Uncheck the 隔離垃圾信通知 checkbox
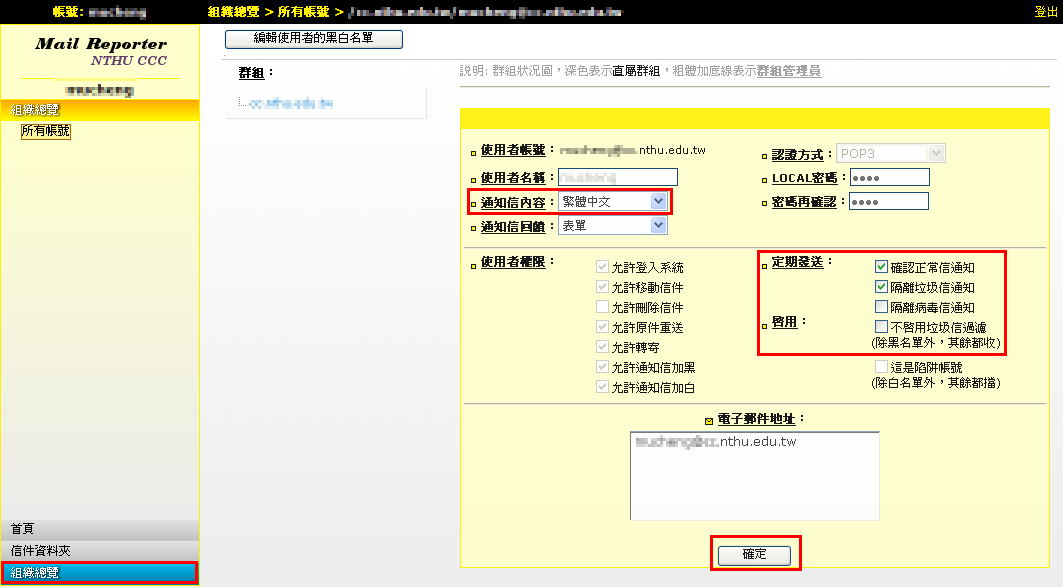1063x587 pixels. 881,287
